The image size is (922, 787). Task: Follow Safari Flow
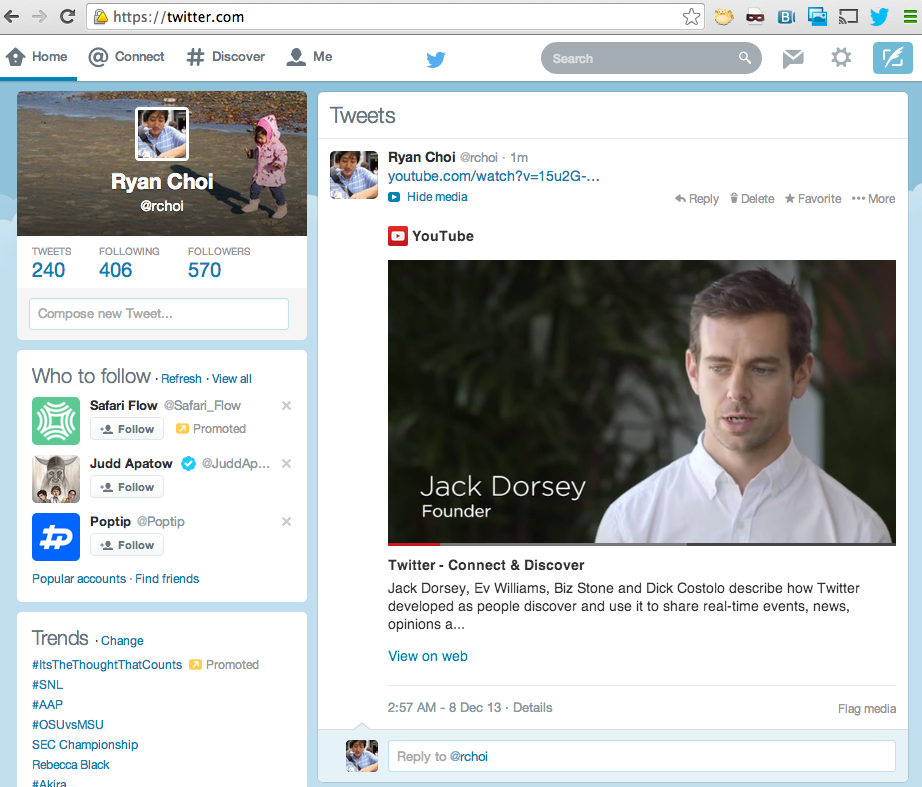pyautogui.click(x=127, y=429)
